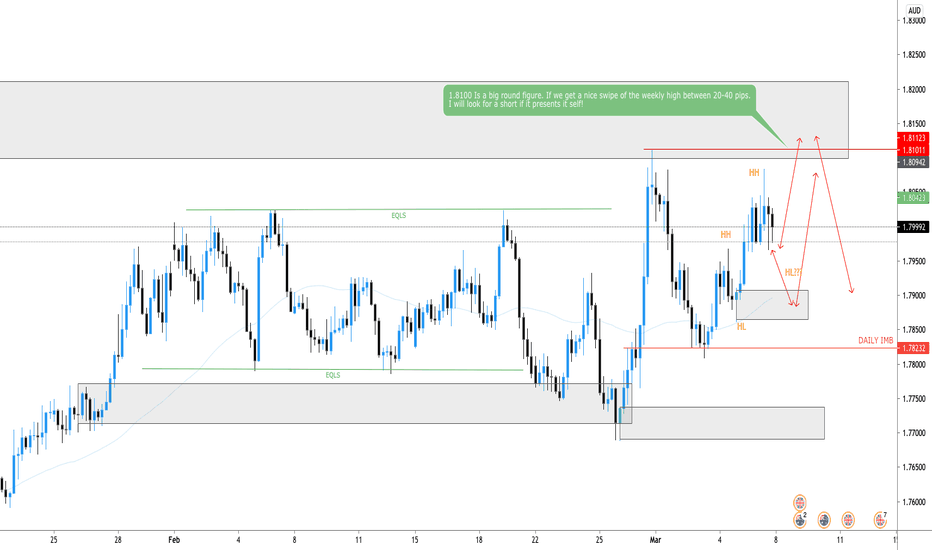Screen dimensions: 932x550
Task: Click UK event icon stacked above Australia icon
Action: [800, 503]
